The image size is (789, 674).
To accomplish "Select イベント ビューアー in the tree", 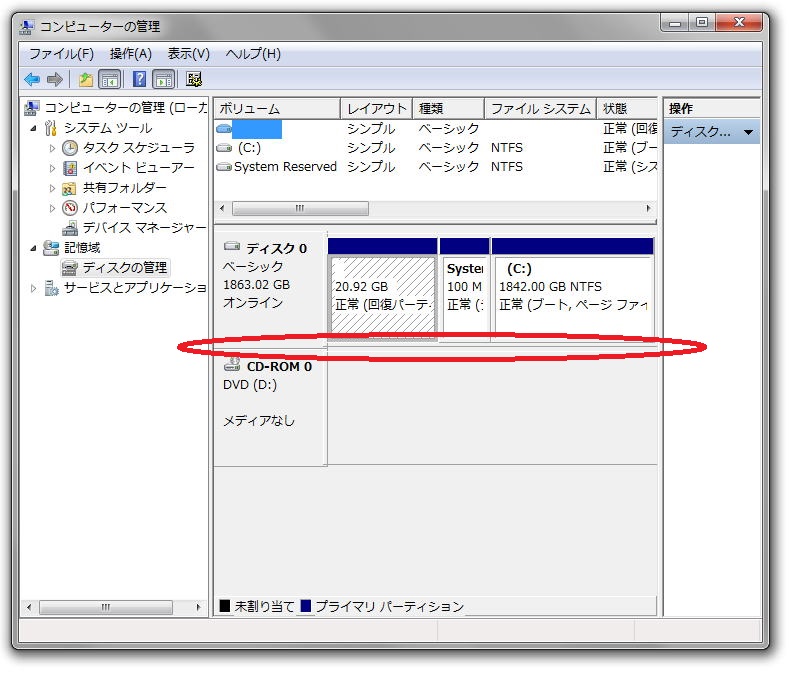I will click(x=138, y=168).
